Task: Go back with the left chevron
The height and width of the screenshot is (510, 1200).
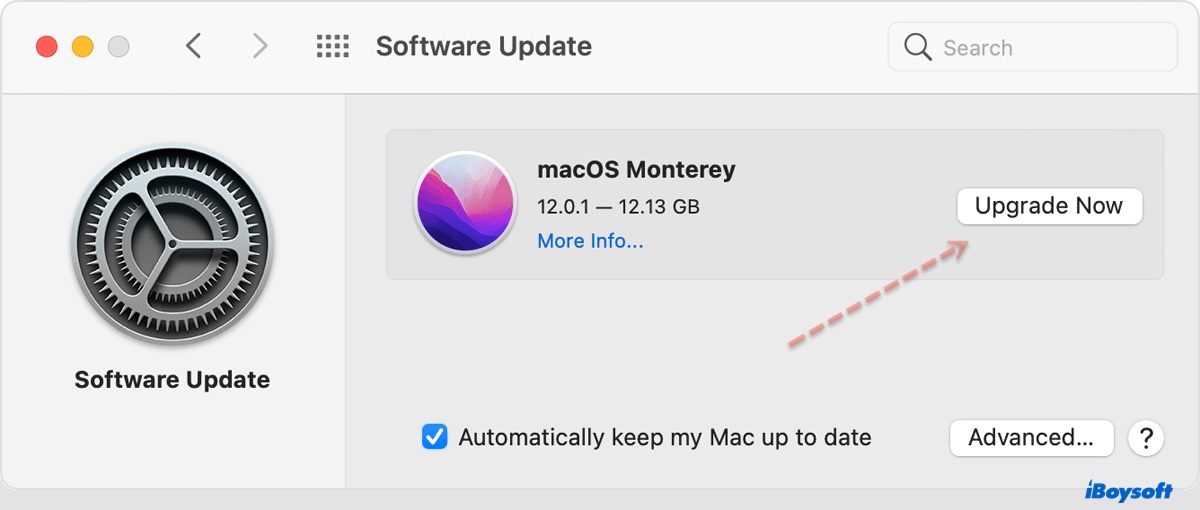Action: 194,46
